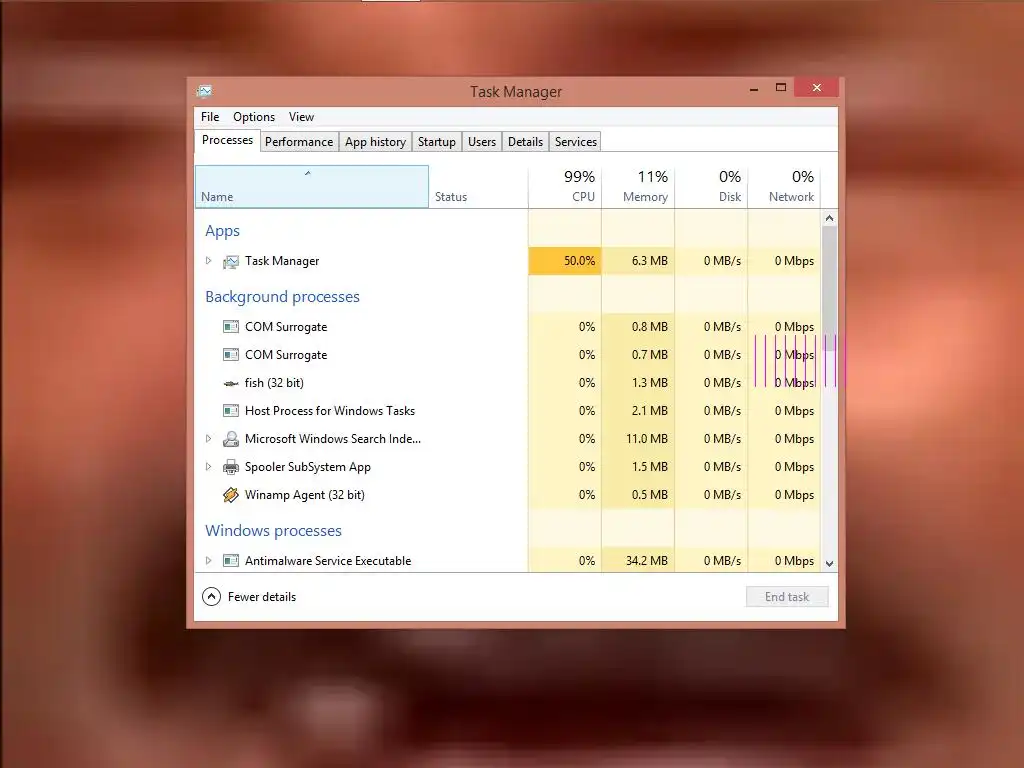
Task: Select Antimalware Service Executable name
Action: click(328, 560)
